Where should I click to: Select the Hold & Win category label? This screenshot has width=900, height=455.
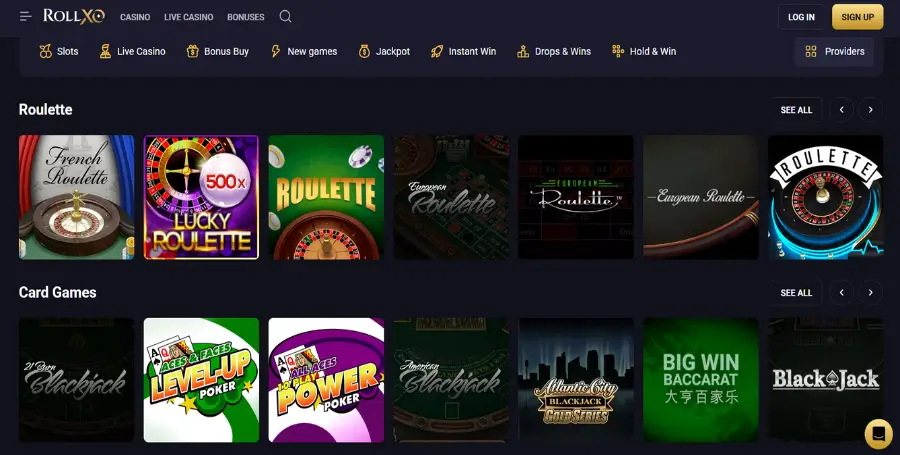[653, 52]
